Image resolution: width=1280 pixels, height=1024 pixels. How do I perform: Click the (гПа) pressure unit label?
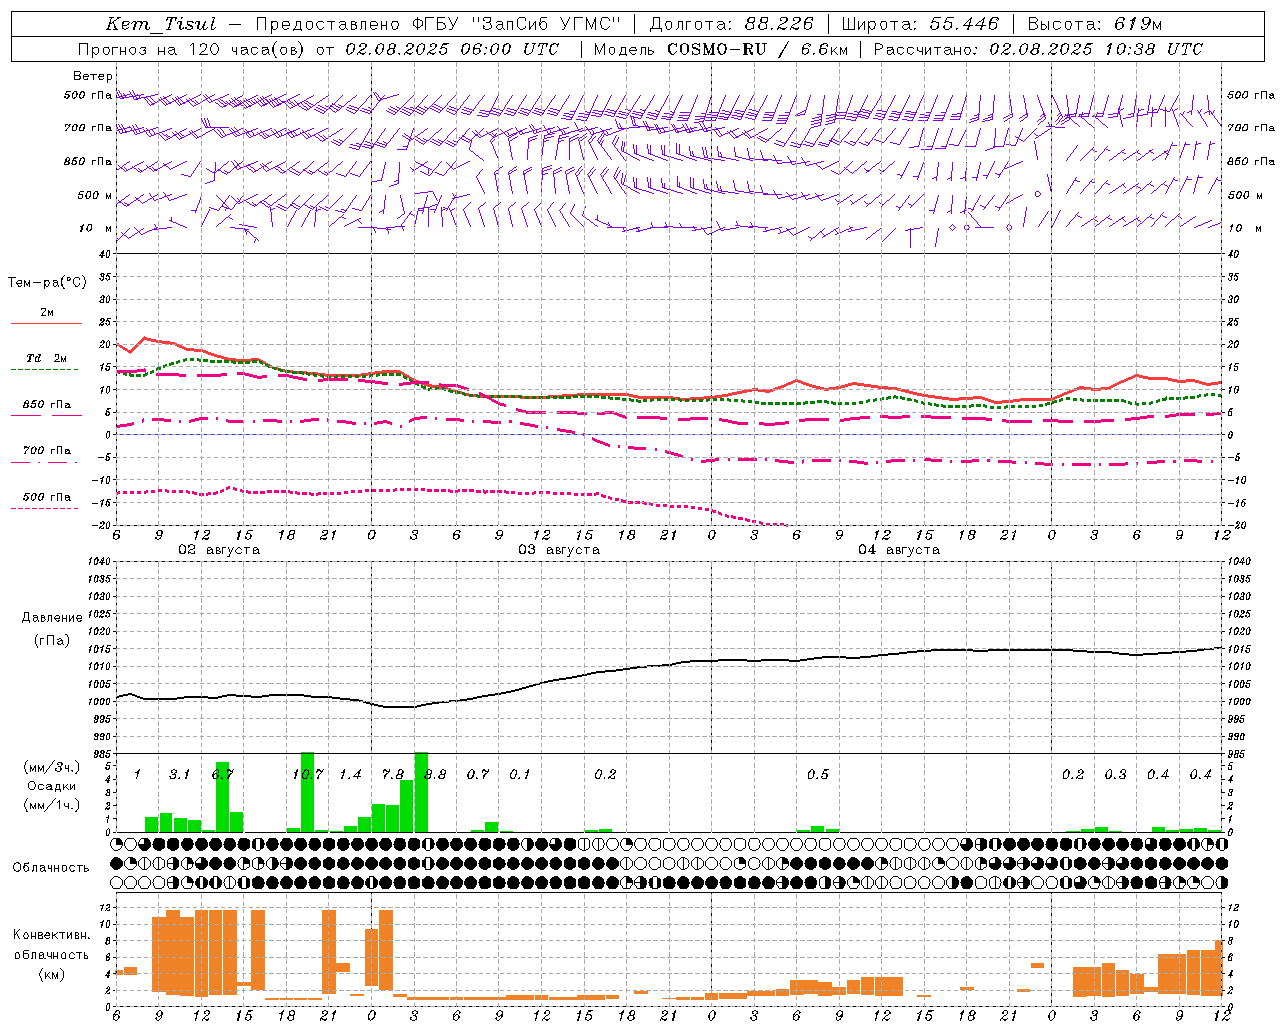(x=52, y=640)
